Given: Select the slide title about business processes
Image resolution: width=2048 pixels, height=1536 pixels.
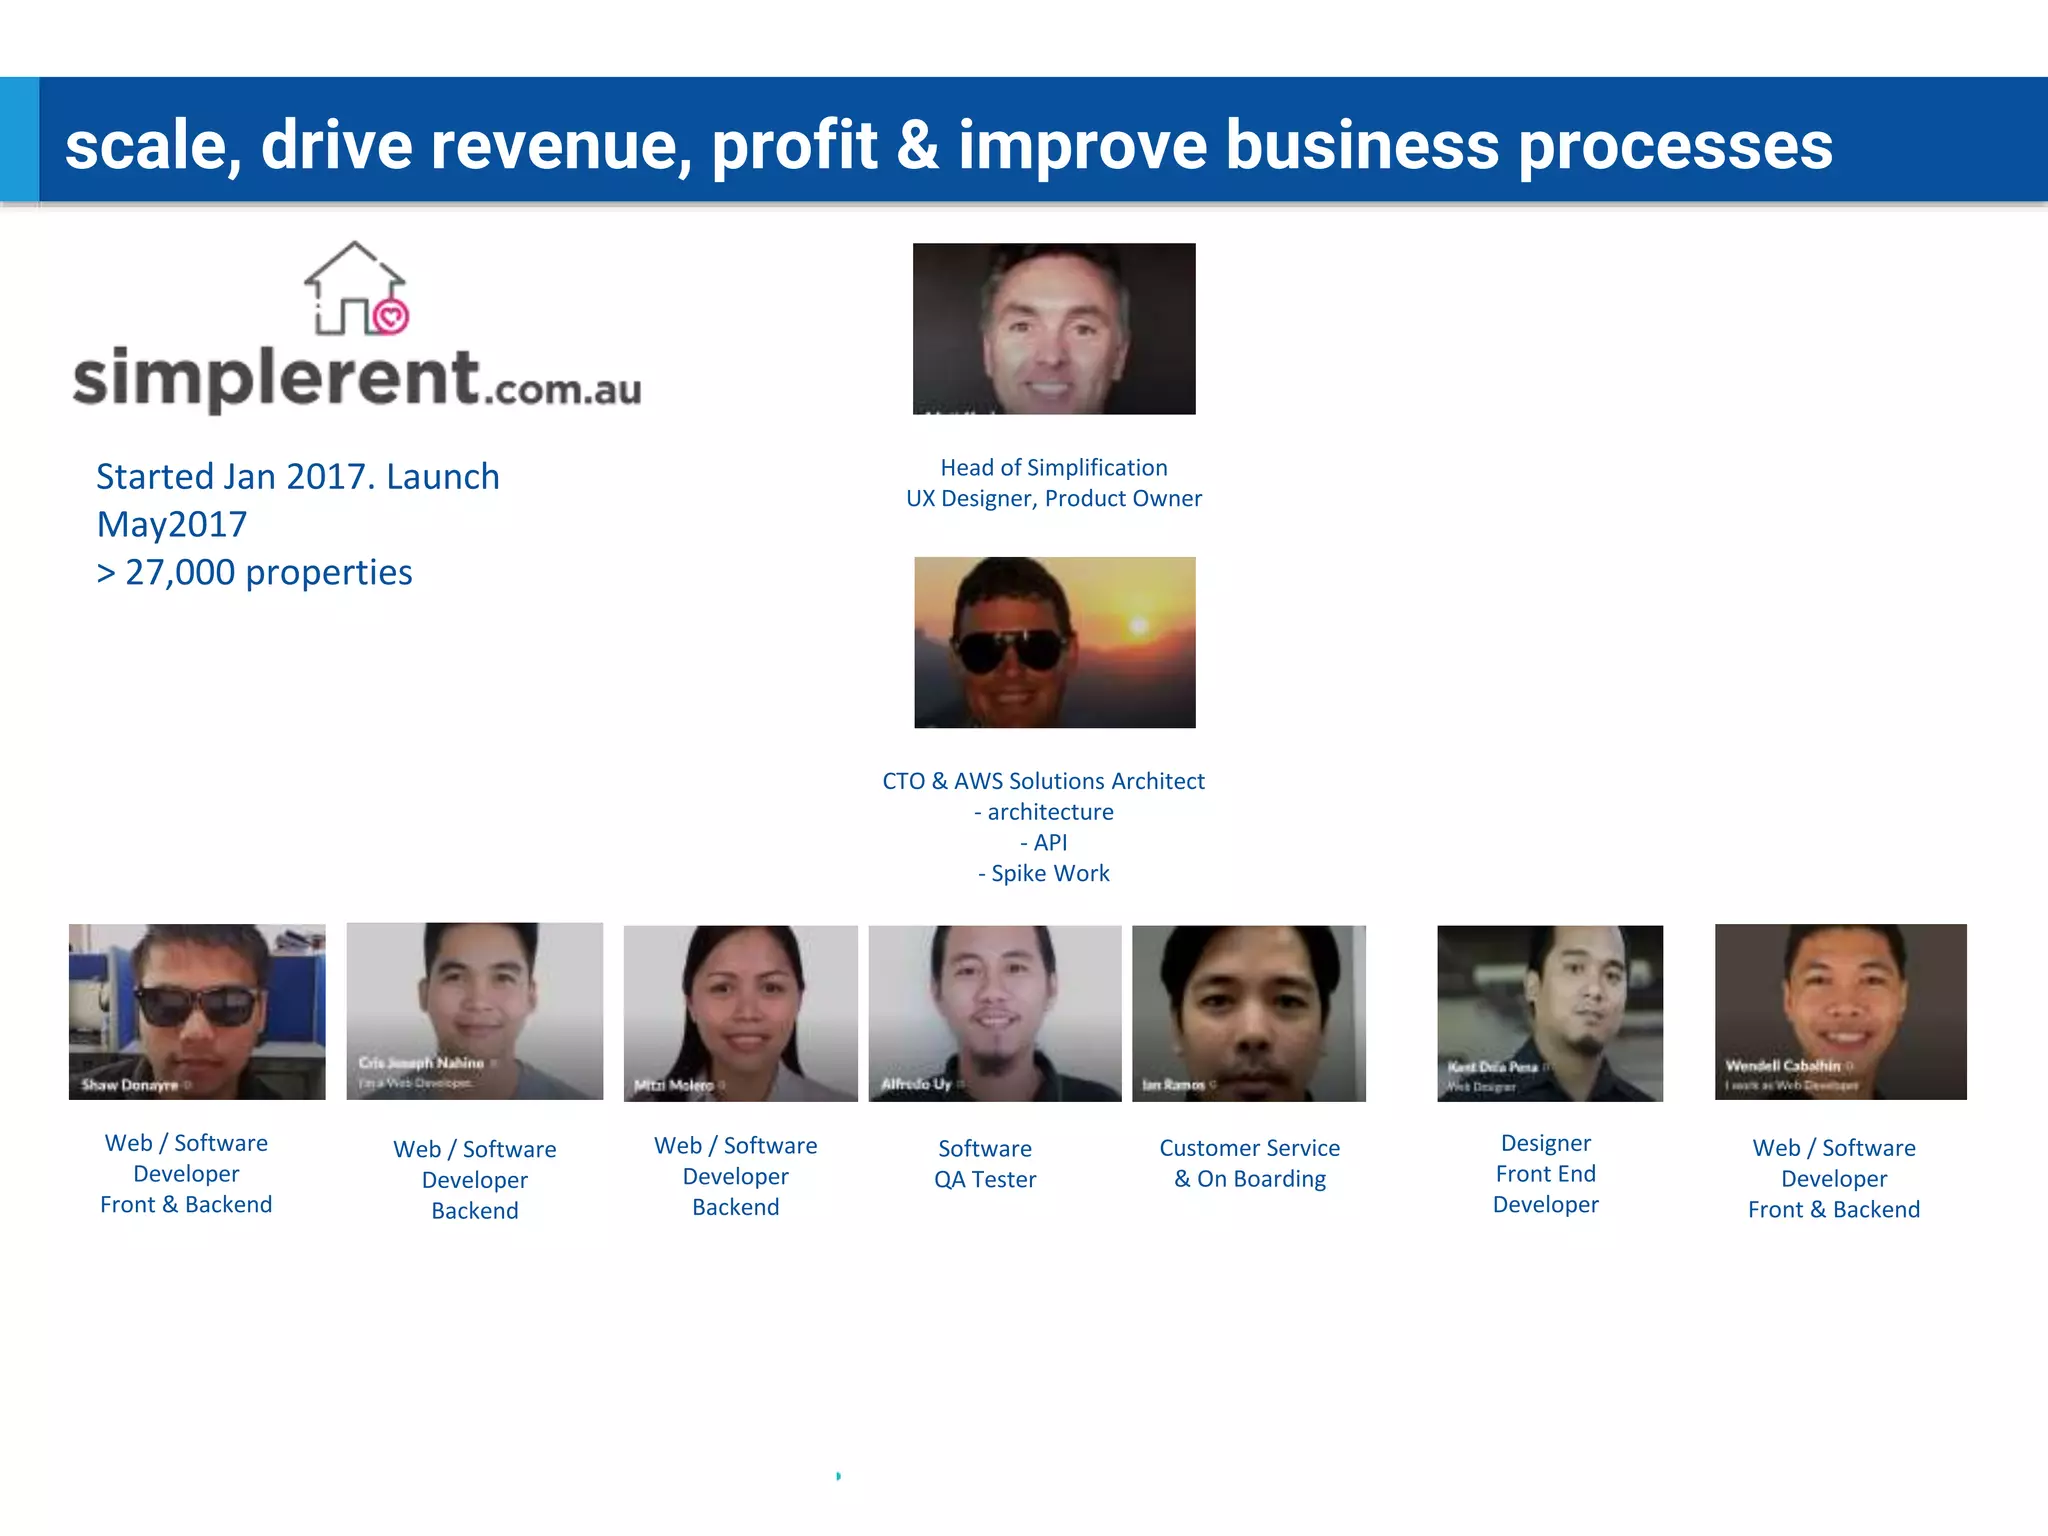Looking at the screenshot, I should tap(949, 145).
